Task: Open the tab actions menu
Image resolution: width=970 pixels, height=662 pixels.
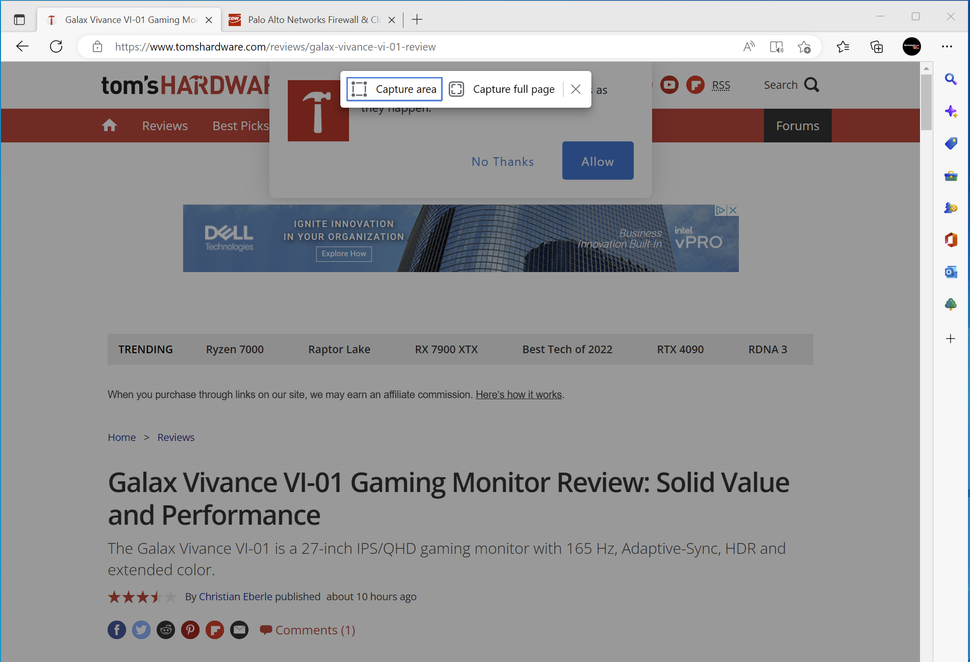Action: [18, 18]
